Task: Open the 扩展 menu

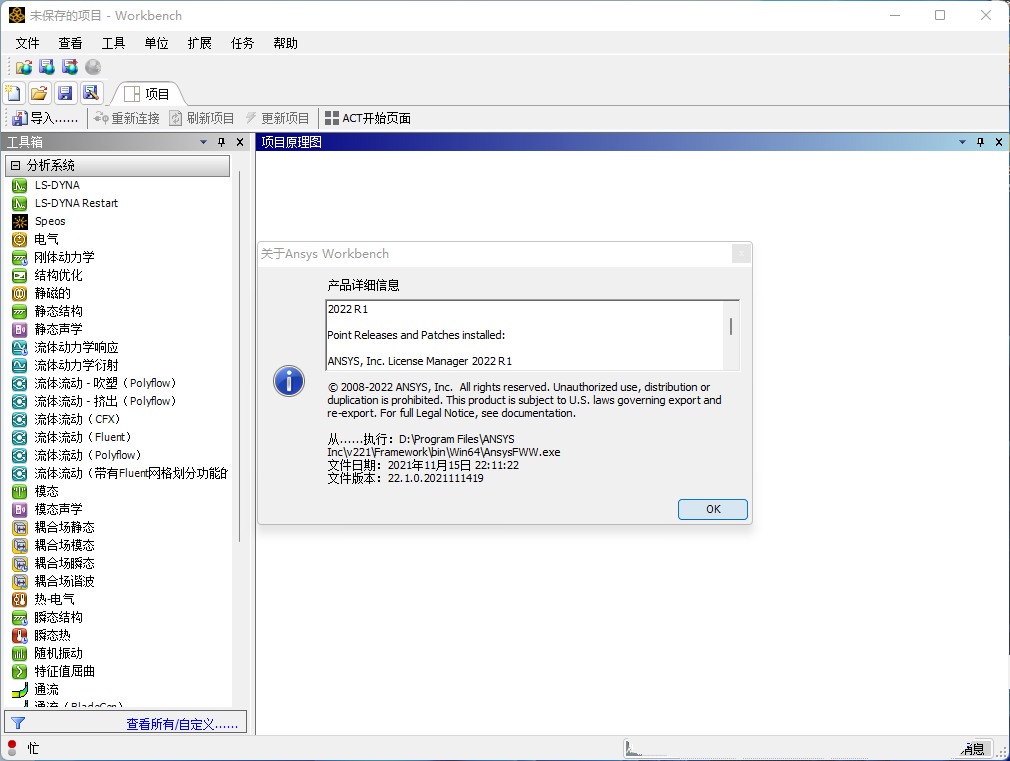Action: 200,43
